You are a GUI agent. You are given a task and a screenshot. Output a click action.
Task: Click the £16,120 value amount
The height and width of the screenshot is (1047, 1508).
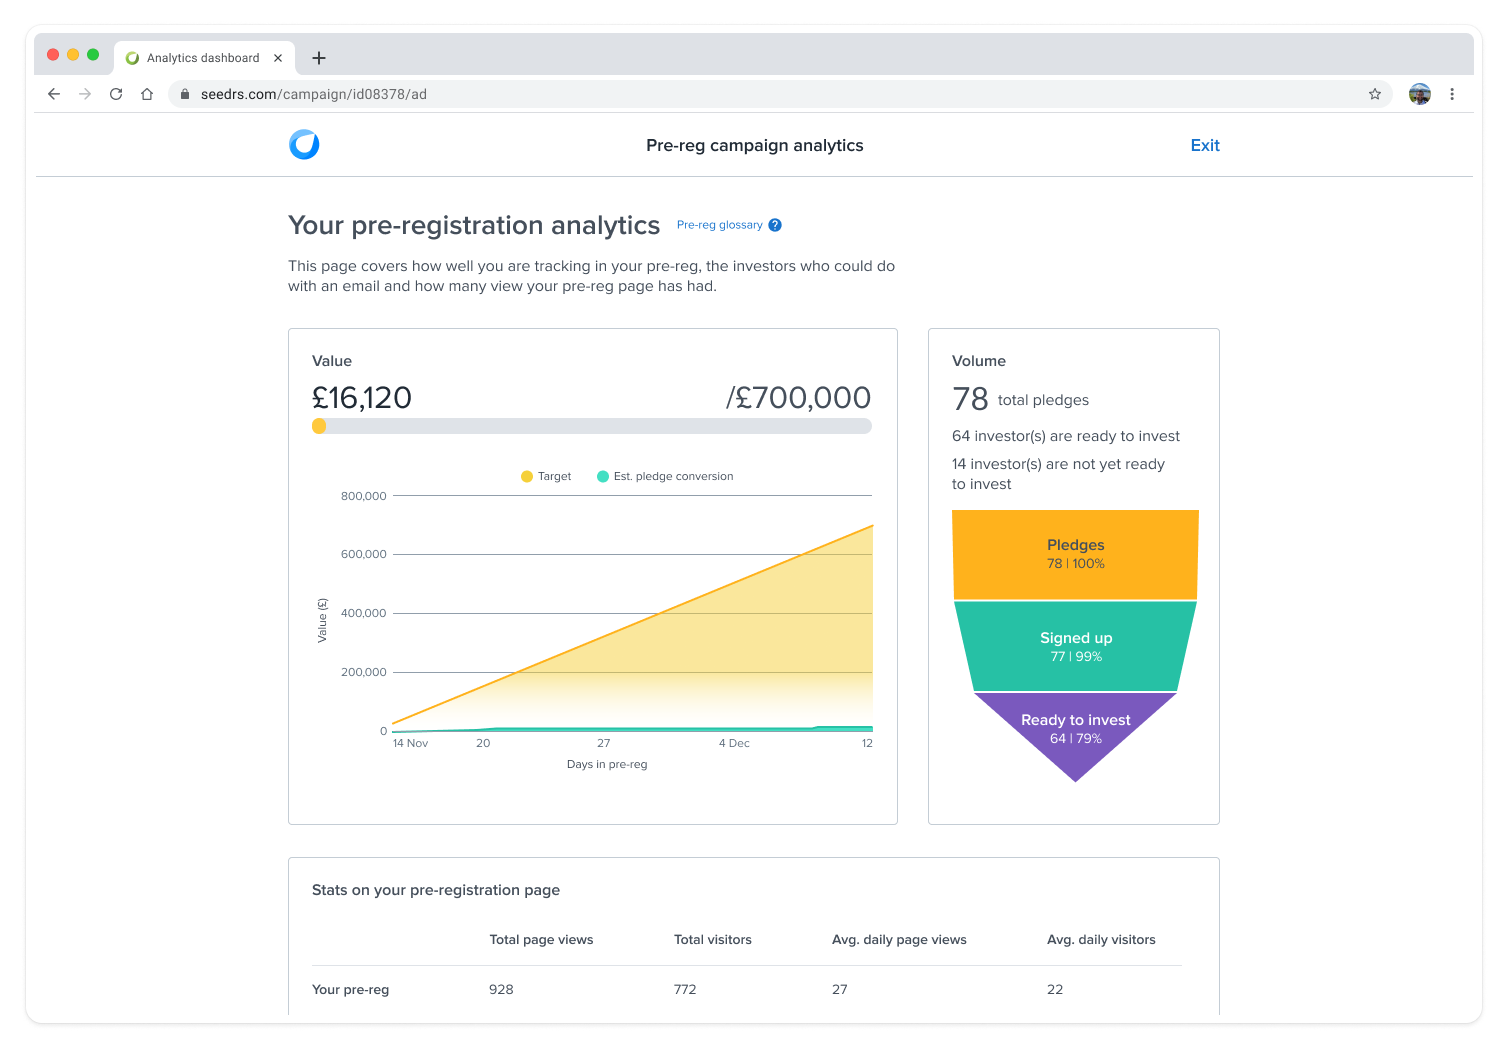(362, 398)
